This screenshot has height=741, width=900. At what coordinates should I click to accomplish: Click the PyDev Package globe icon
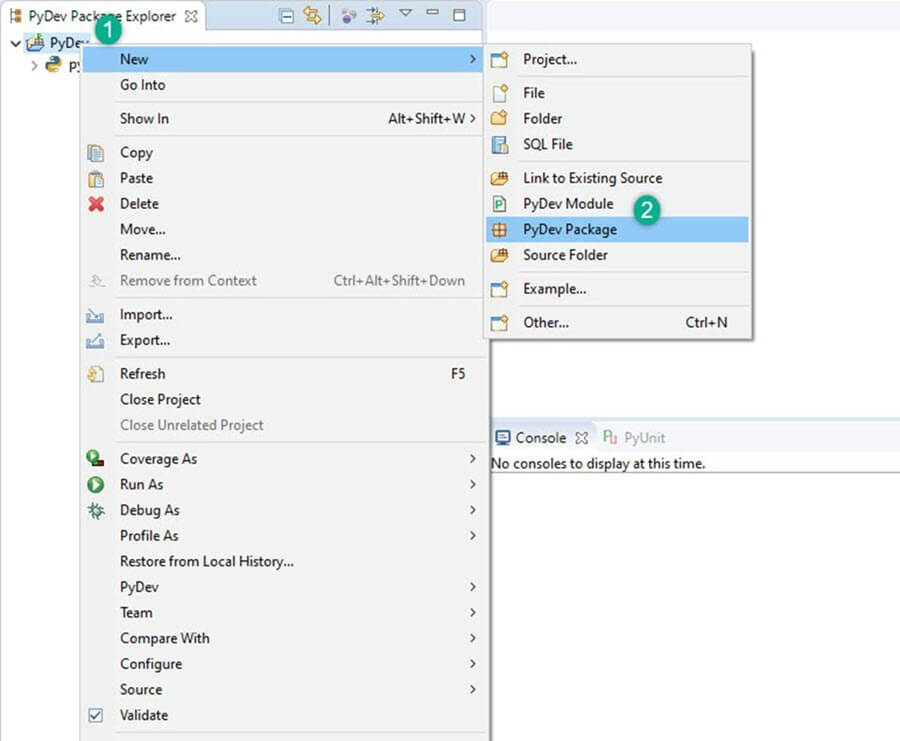(x=501, y=229)
